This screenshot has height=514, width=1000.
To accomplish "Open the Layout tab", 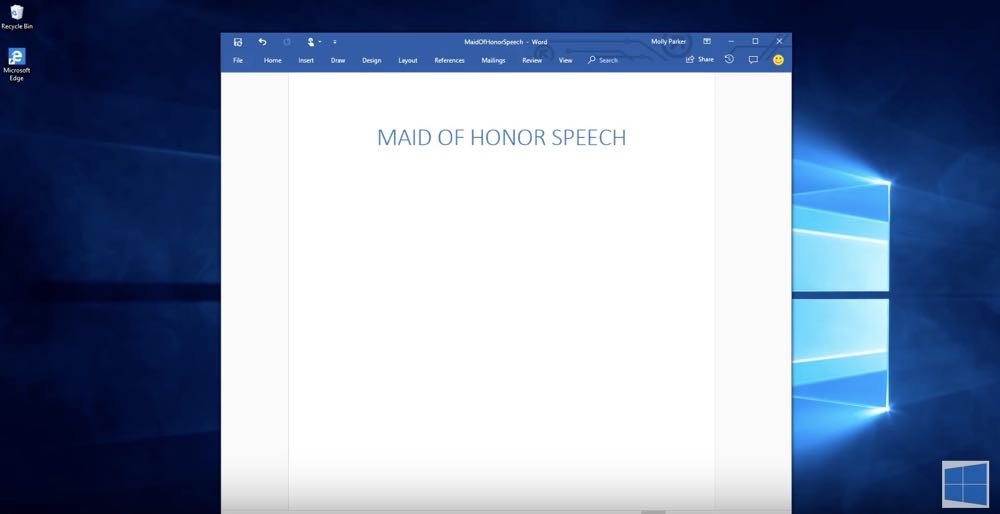I will [408, 61].
